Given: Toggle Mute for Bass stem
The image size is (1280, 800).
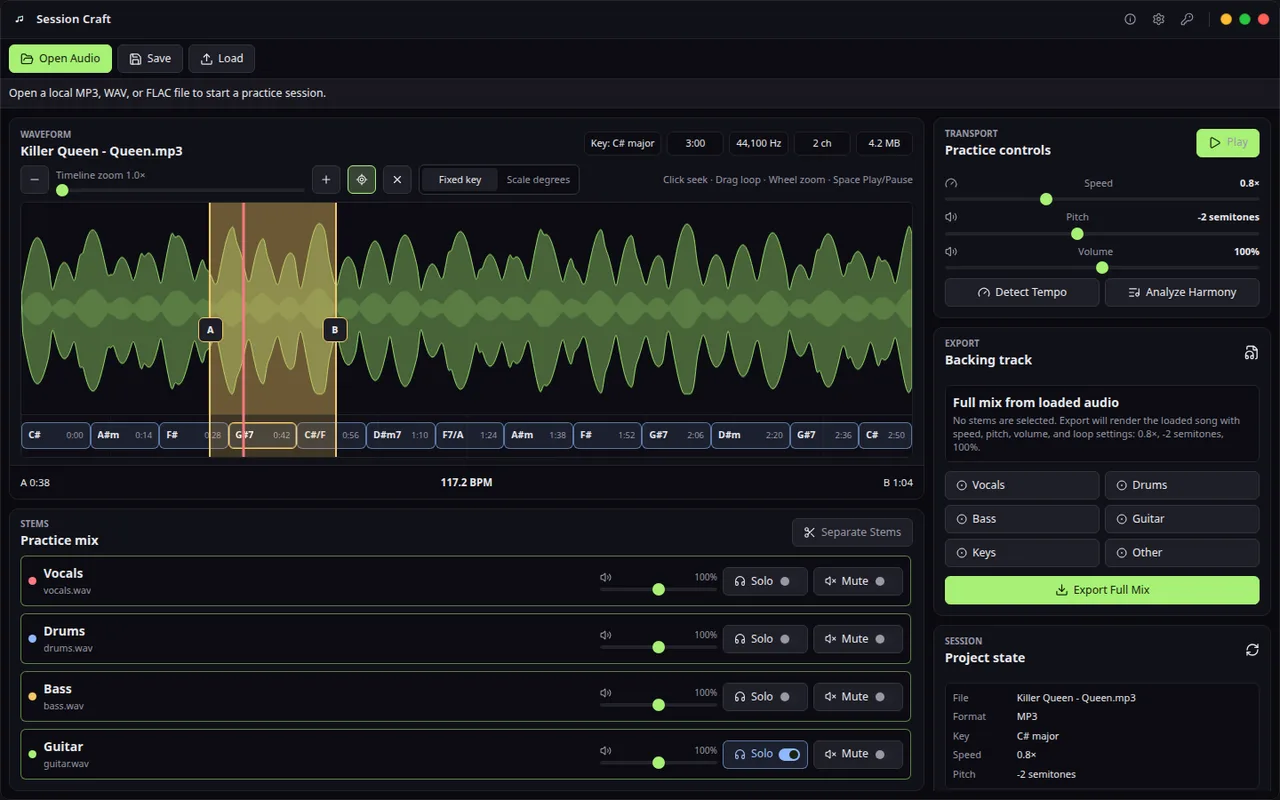Looking at the screenshot, I should (x=858, y=697).
